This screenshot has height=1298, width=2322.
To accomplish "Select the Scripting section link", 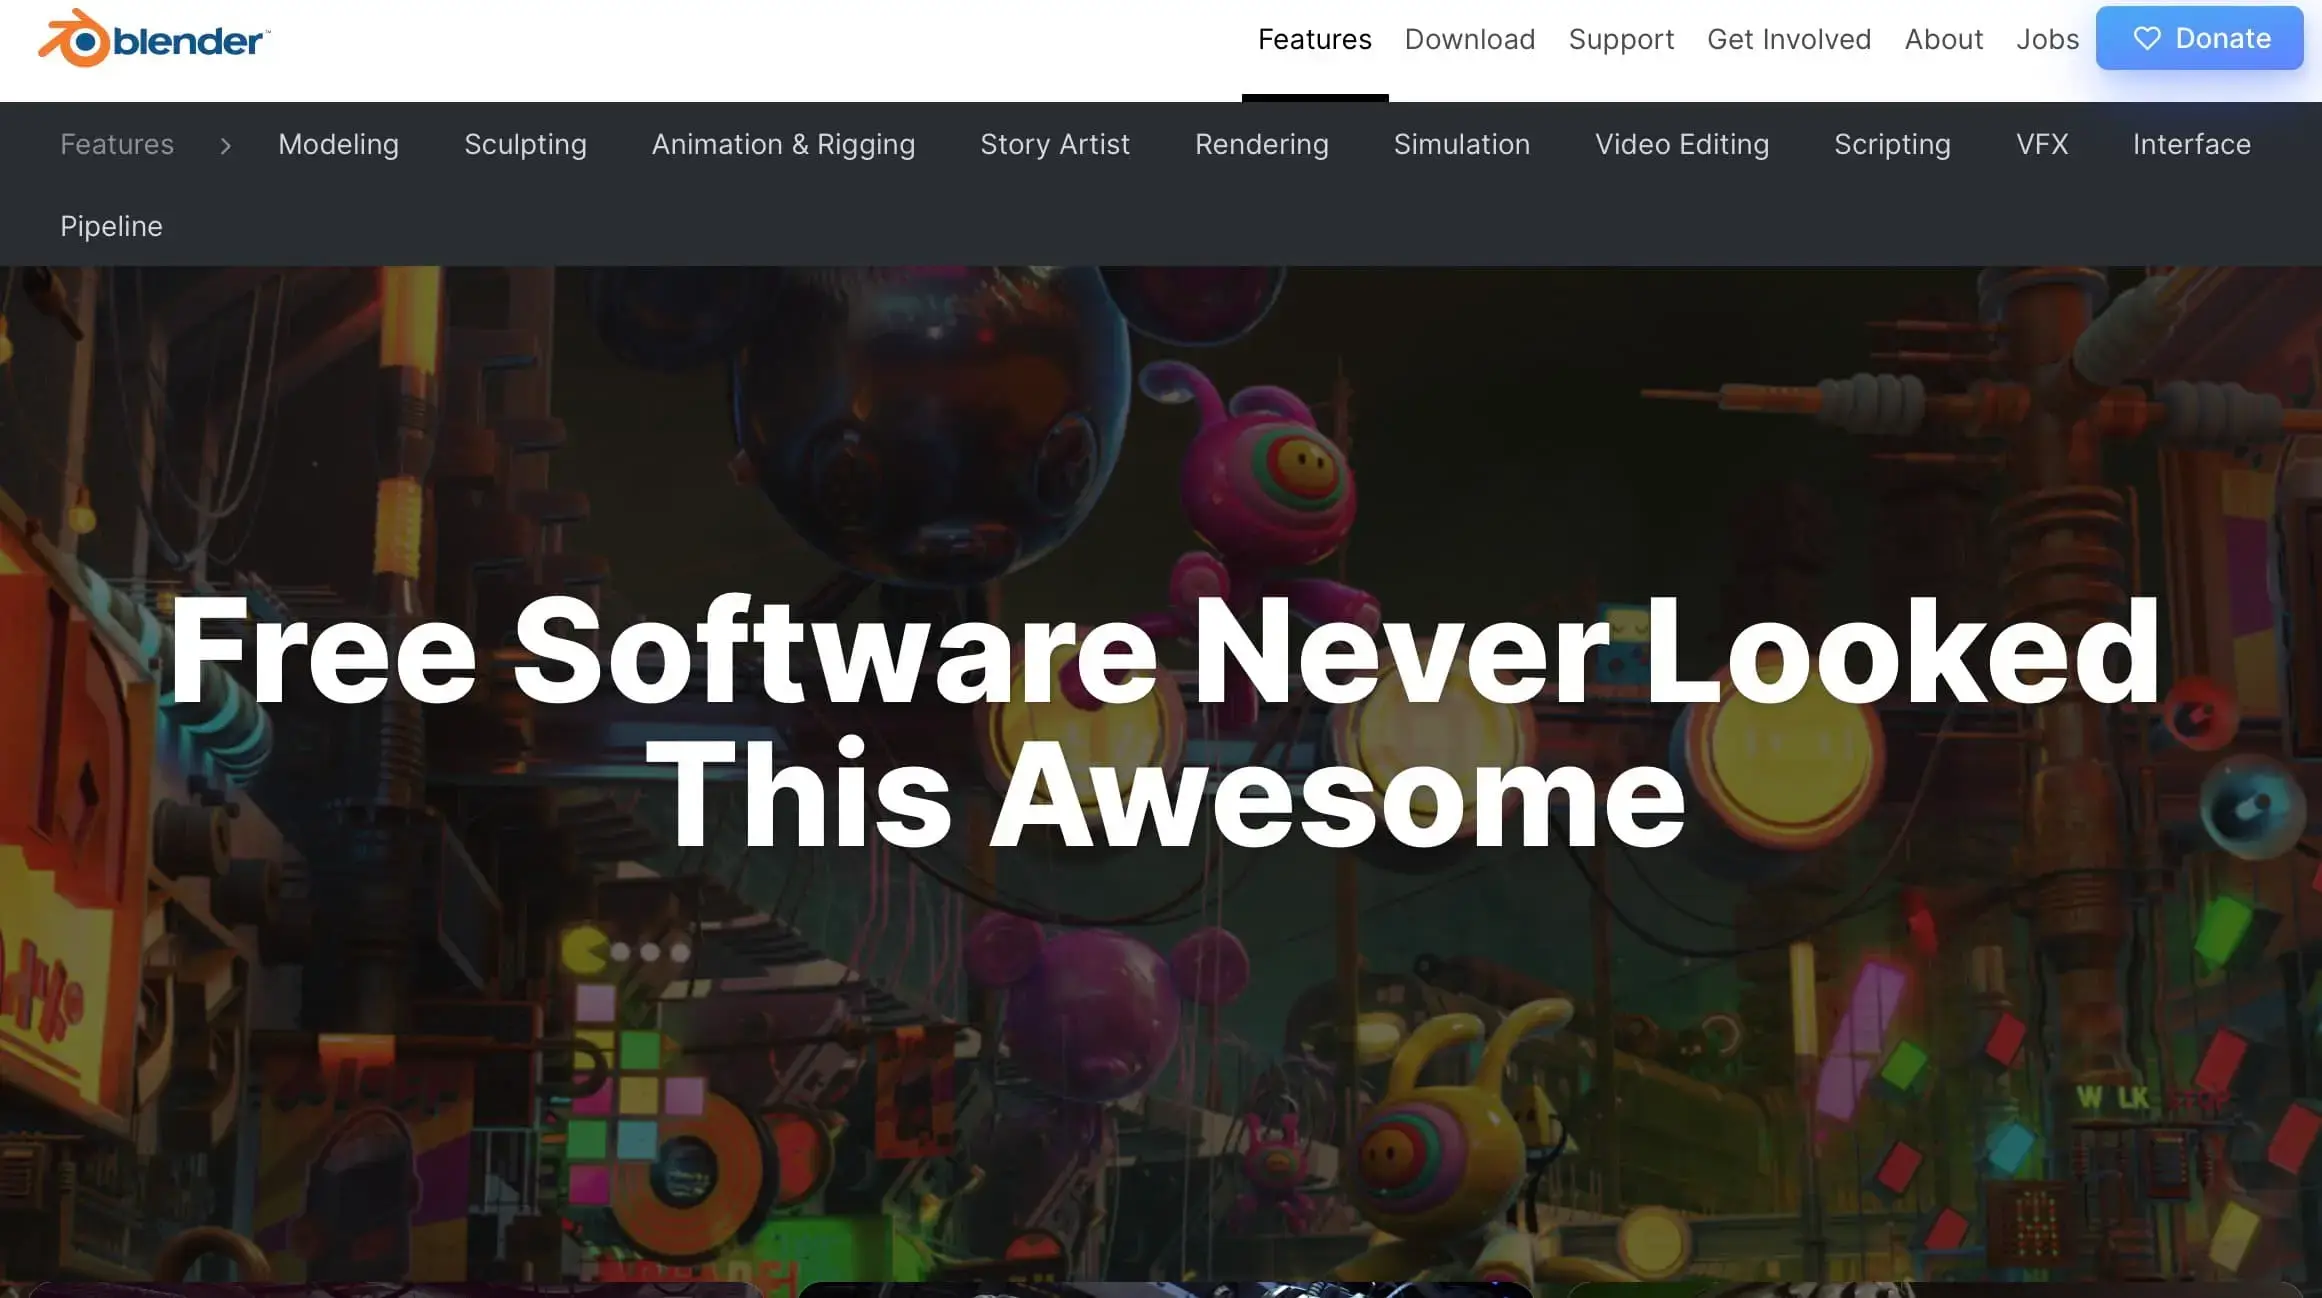I will click(1891, 145).
